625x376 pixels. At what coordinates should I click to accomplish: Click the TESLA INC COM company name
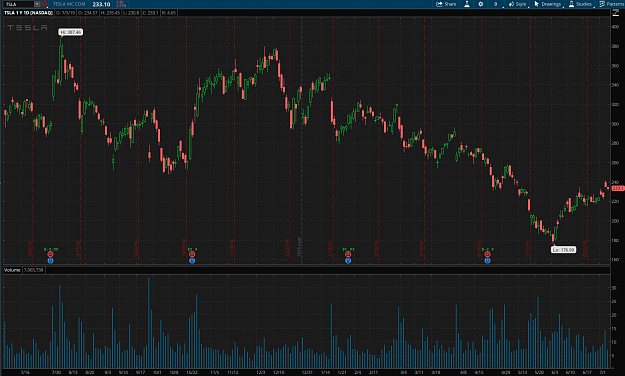click(x=69, y=4)
